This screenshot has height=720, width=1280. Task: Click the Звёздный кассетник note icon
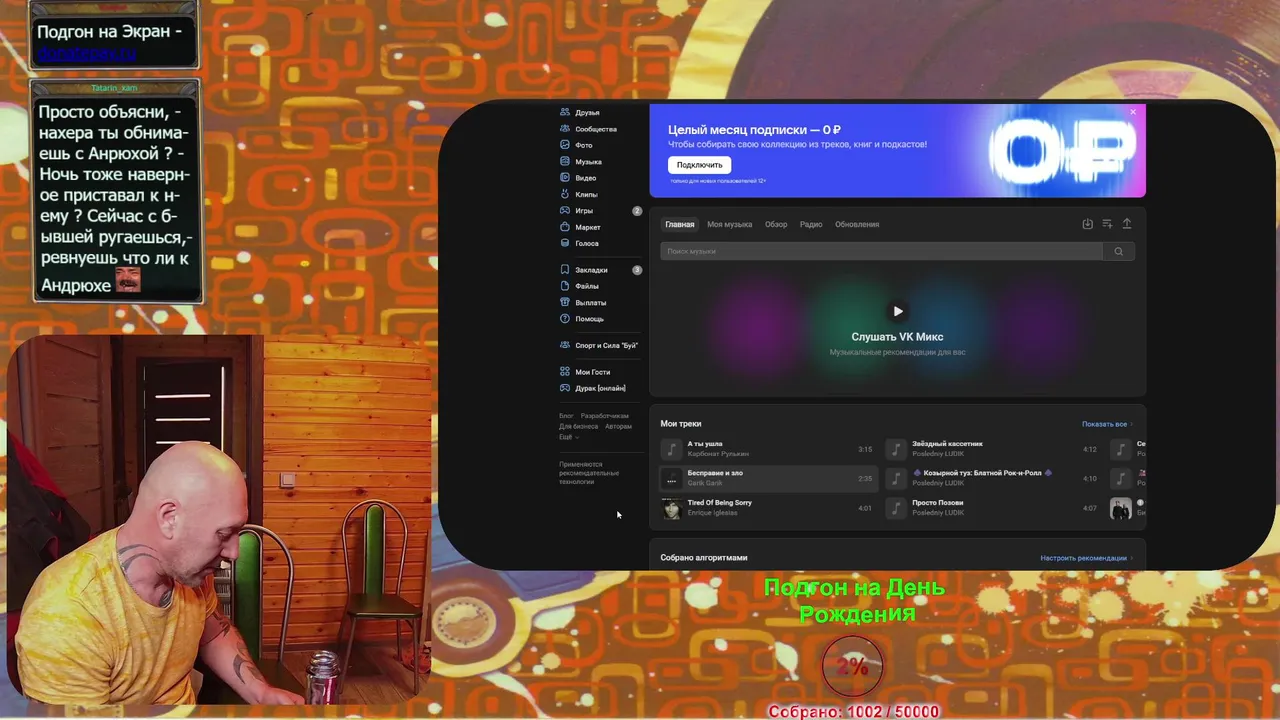pyautogui.click(x=897, y=449)
